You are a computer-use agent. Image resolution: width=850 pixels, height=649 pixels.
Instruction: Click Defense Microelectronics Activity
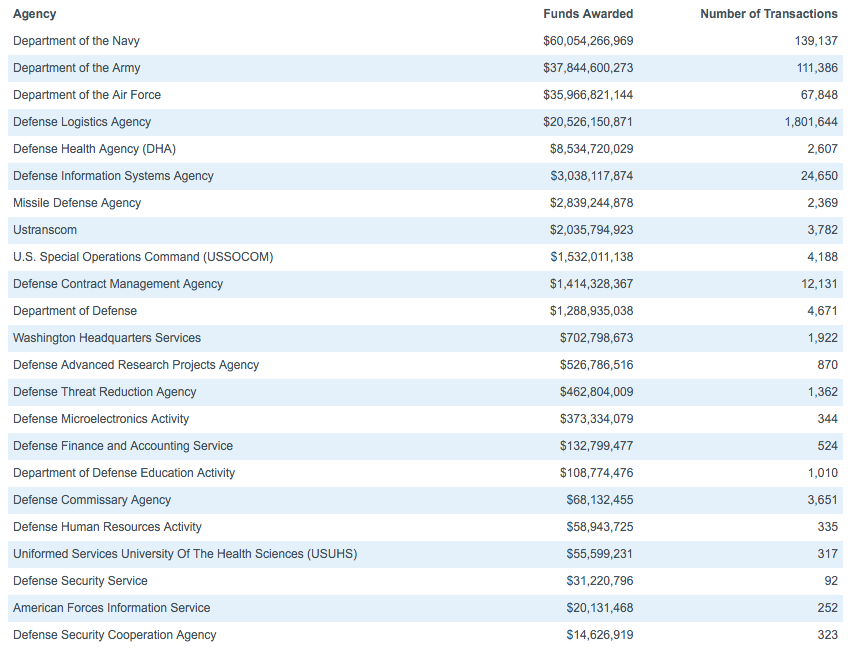[101, 419]
